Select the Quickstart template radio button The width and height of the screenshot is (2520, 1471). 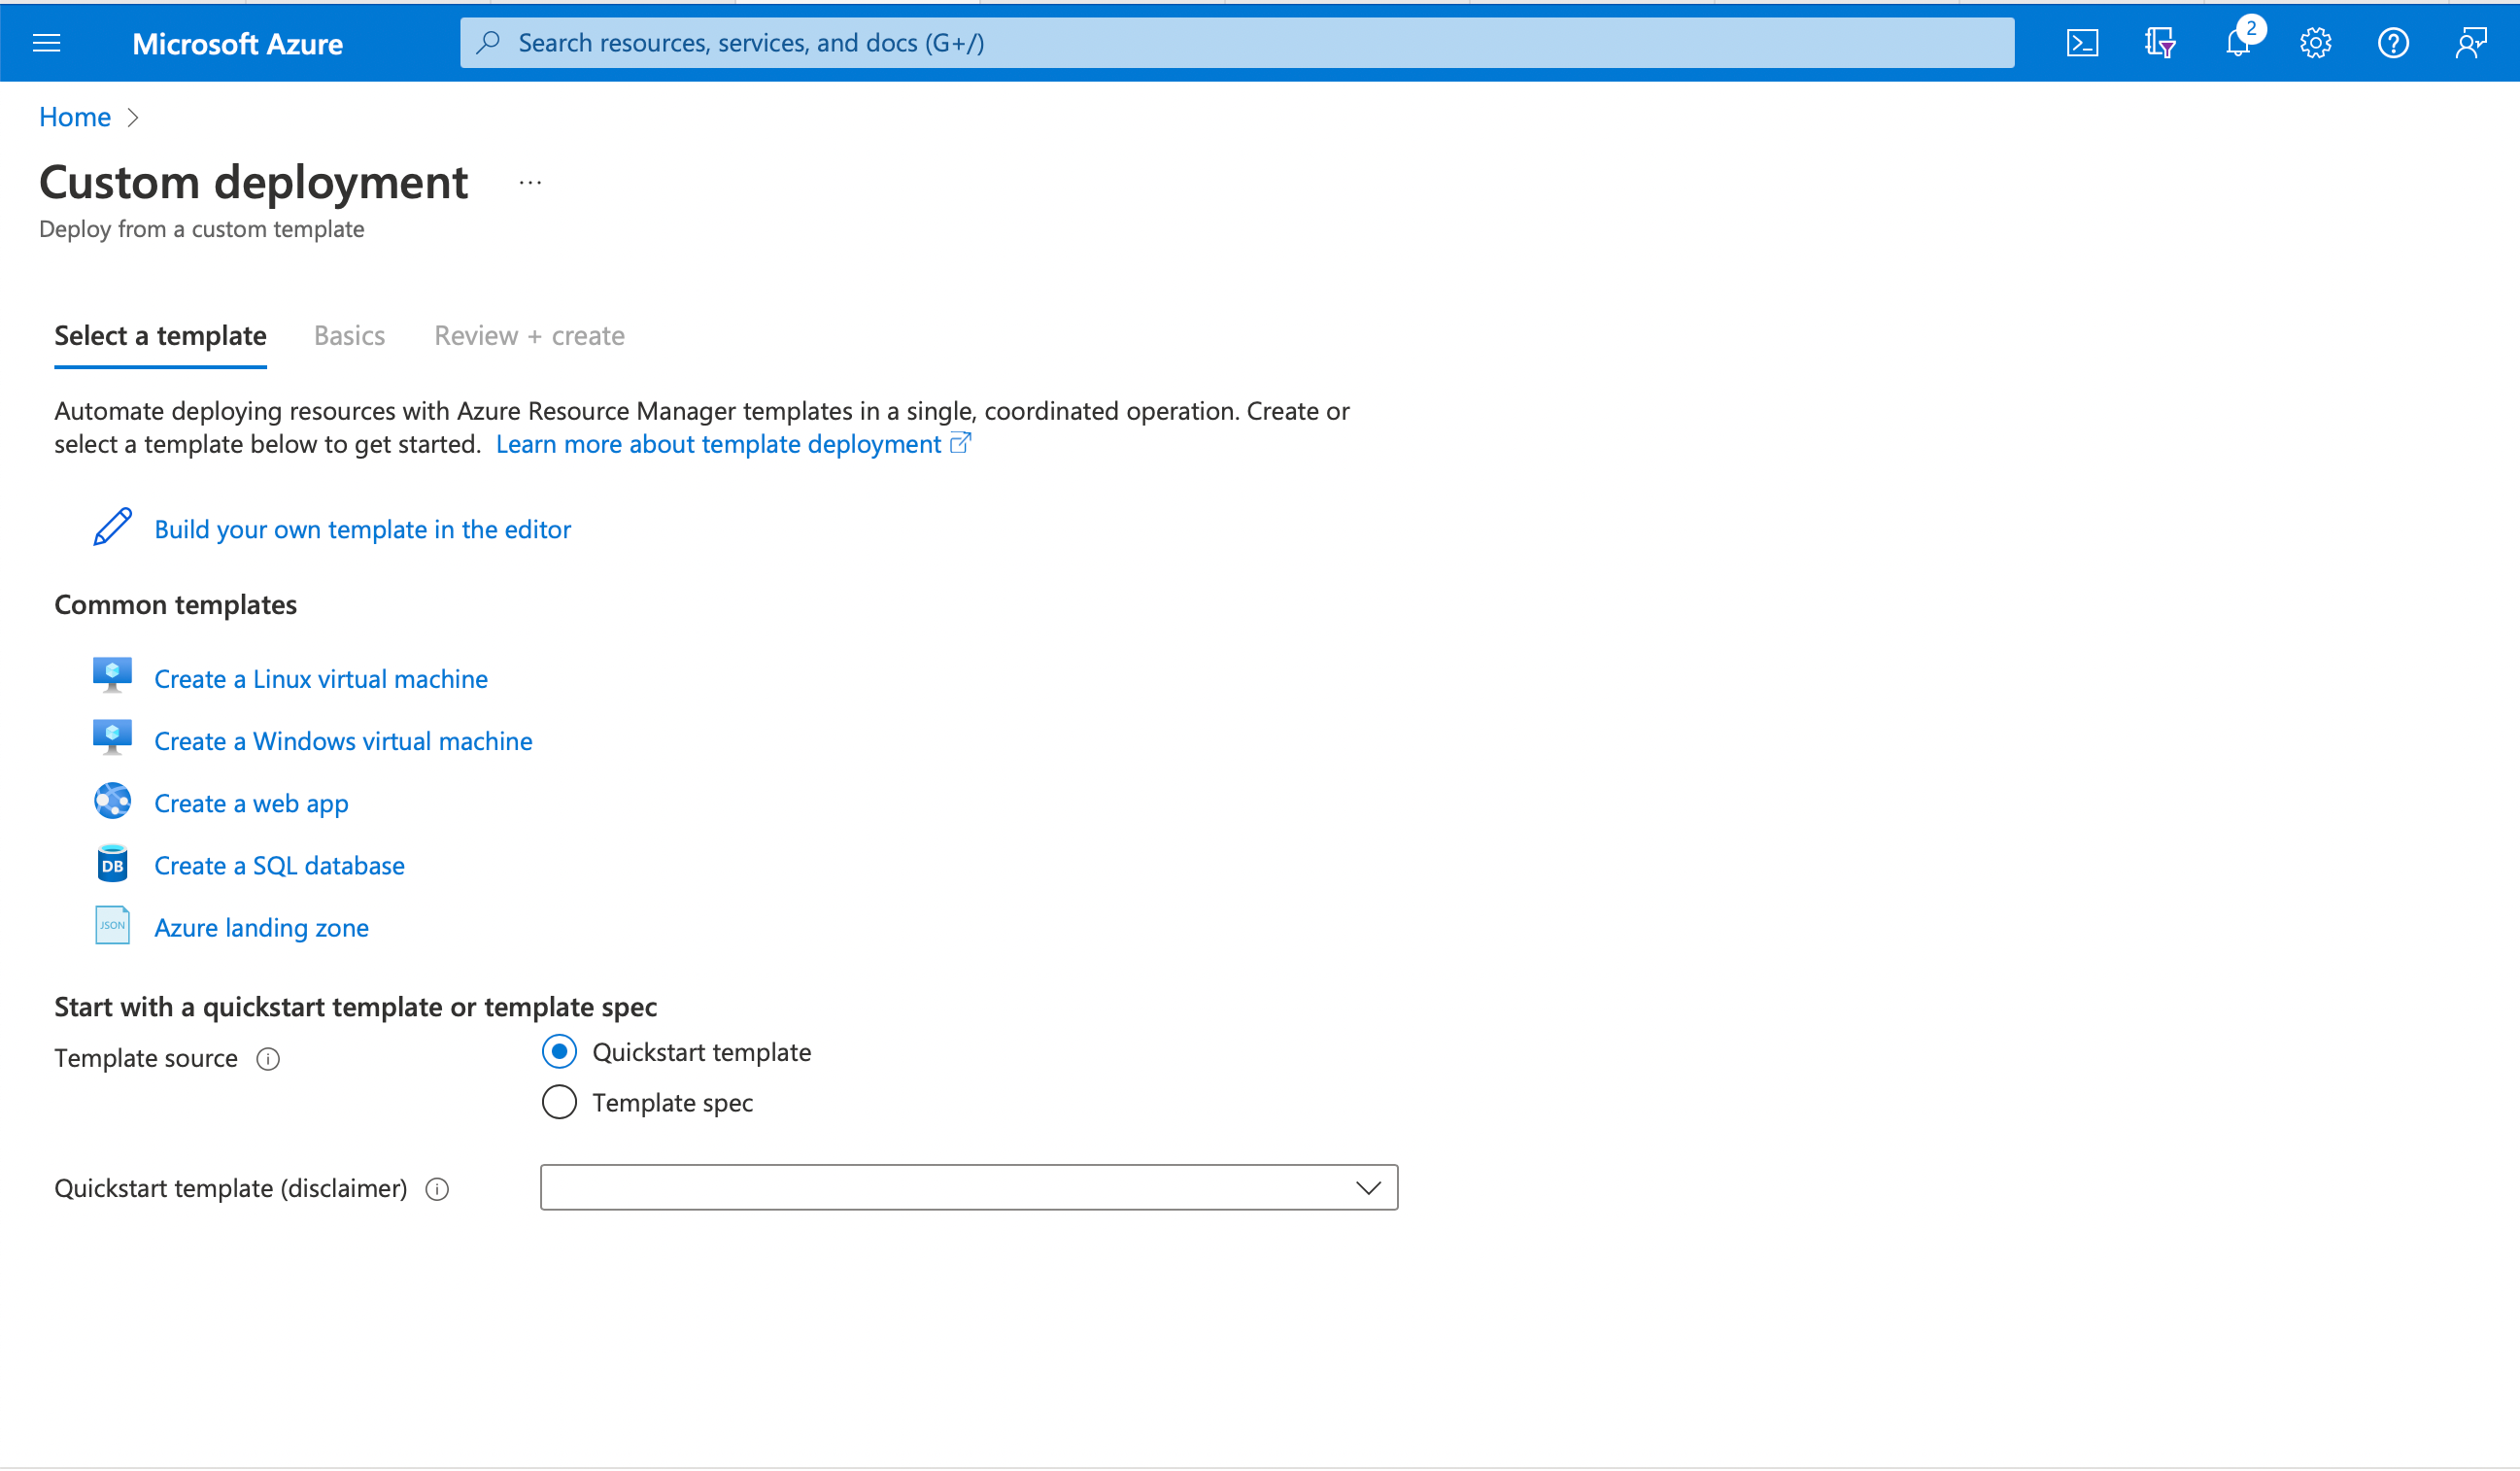559,1052
